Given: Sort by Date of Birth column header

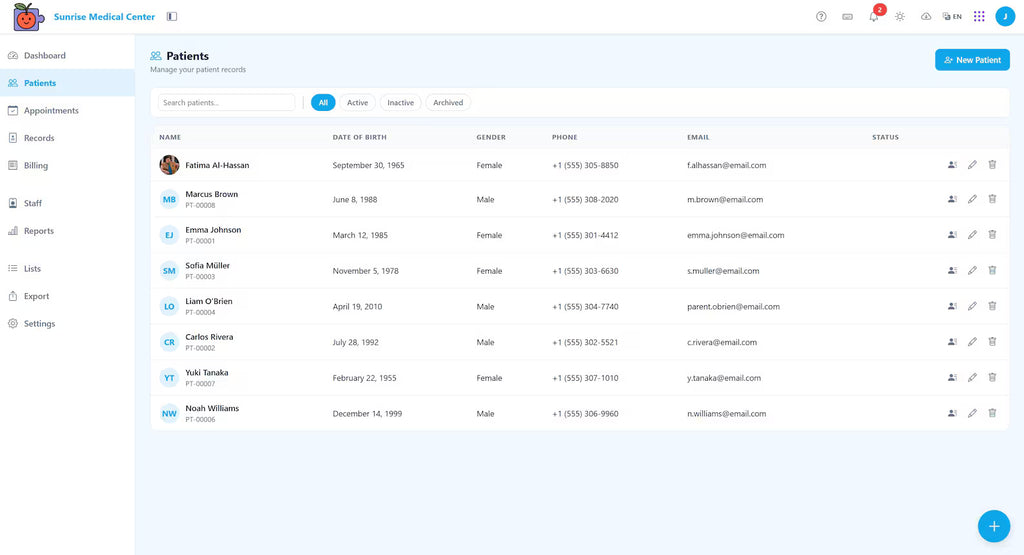Looking at the screenshot, I should pos(359,137).
